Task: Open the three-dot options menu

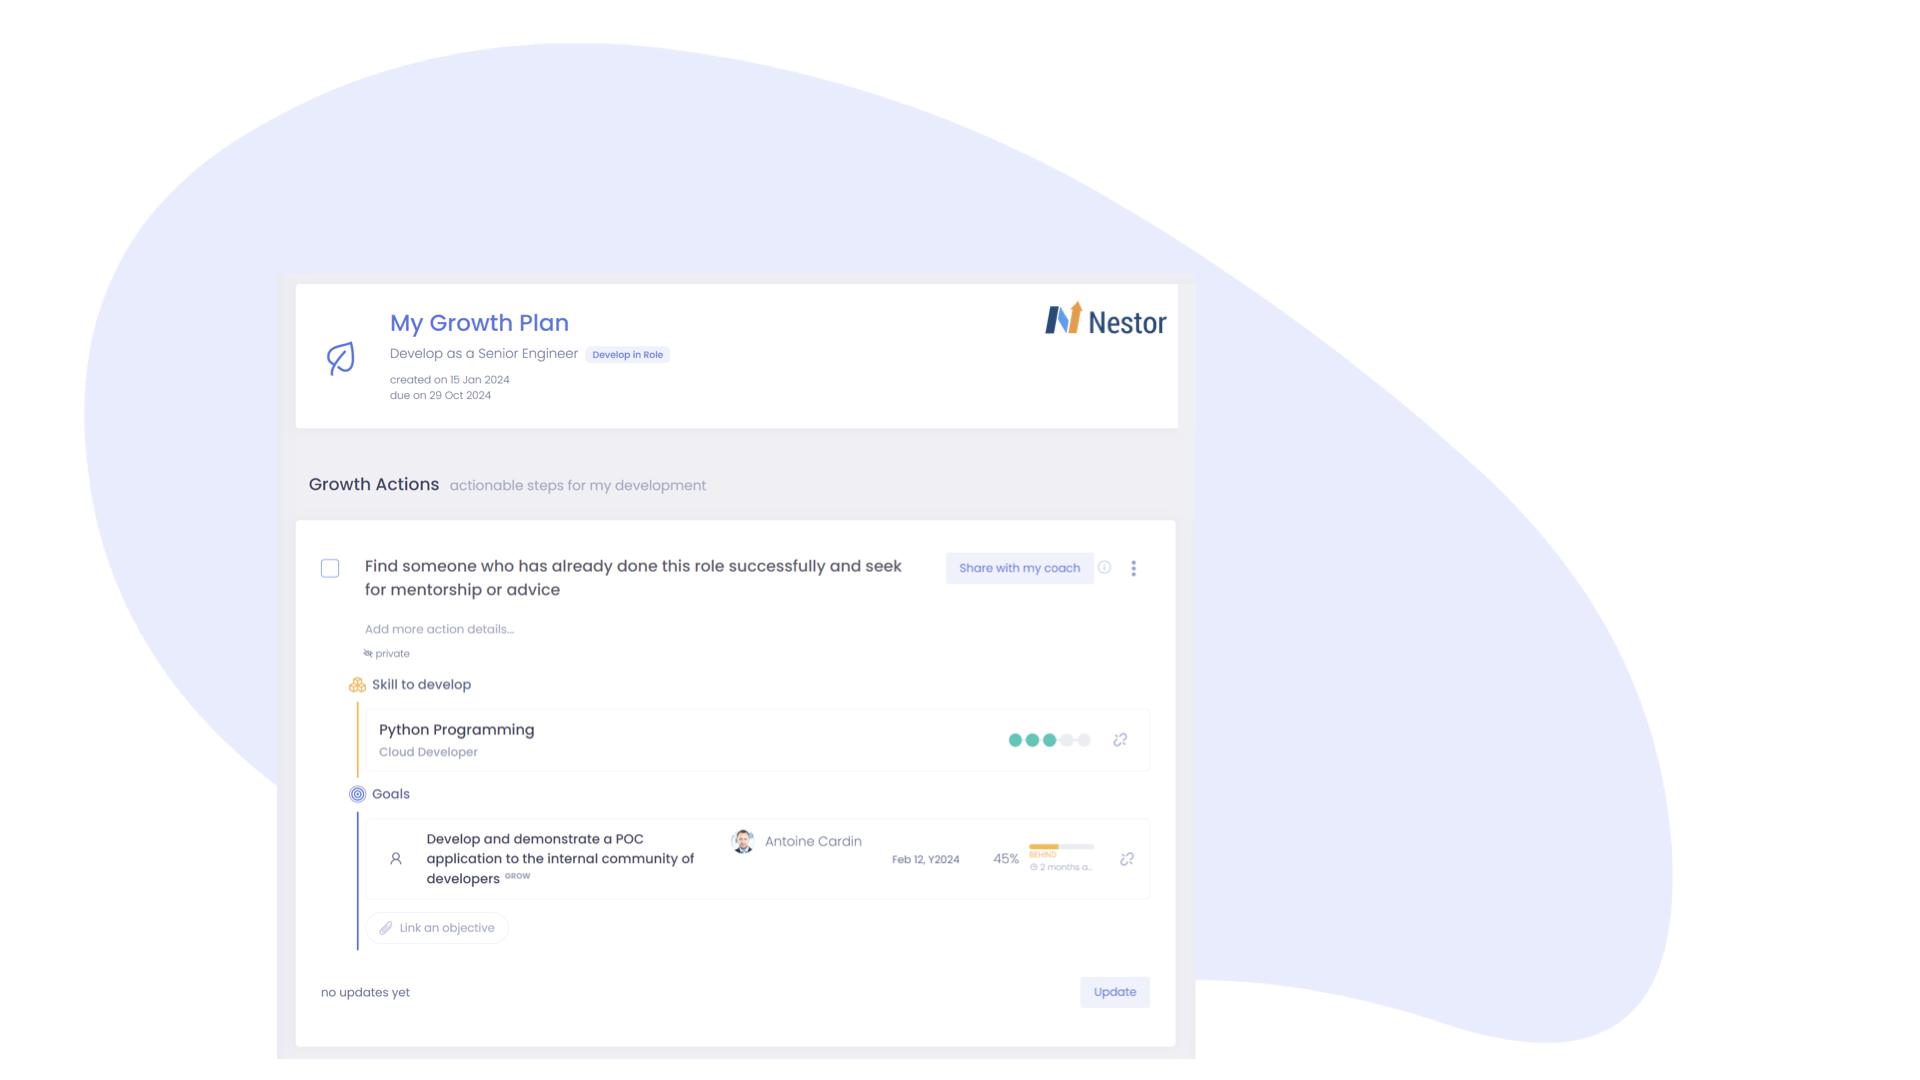Action: 1134,567
